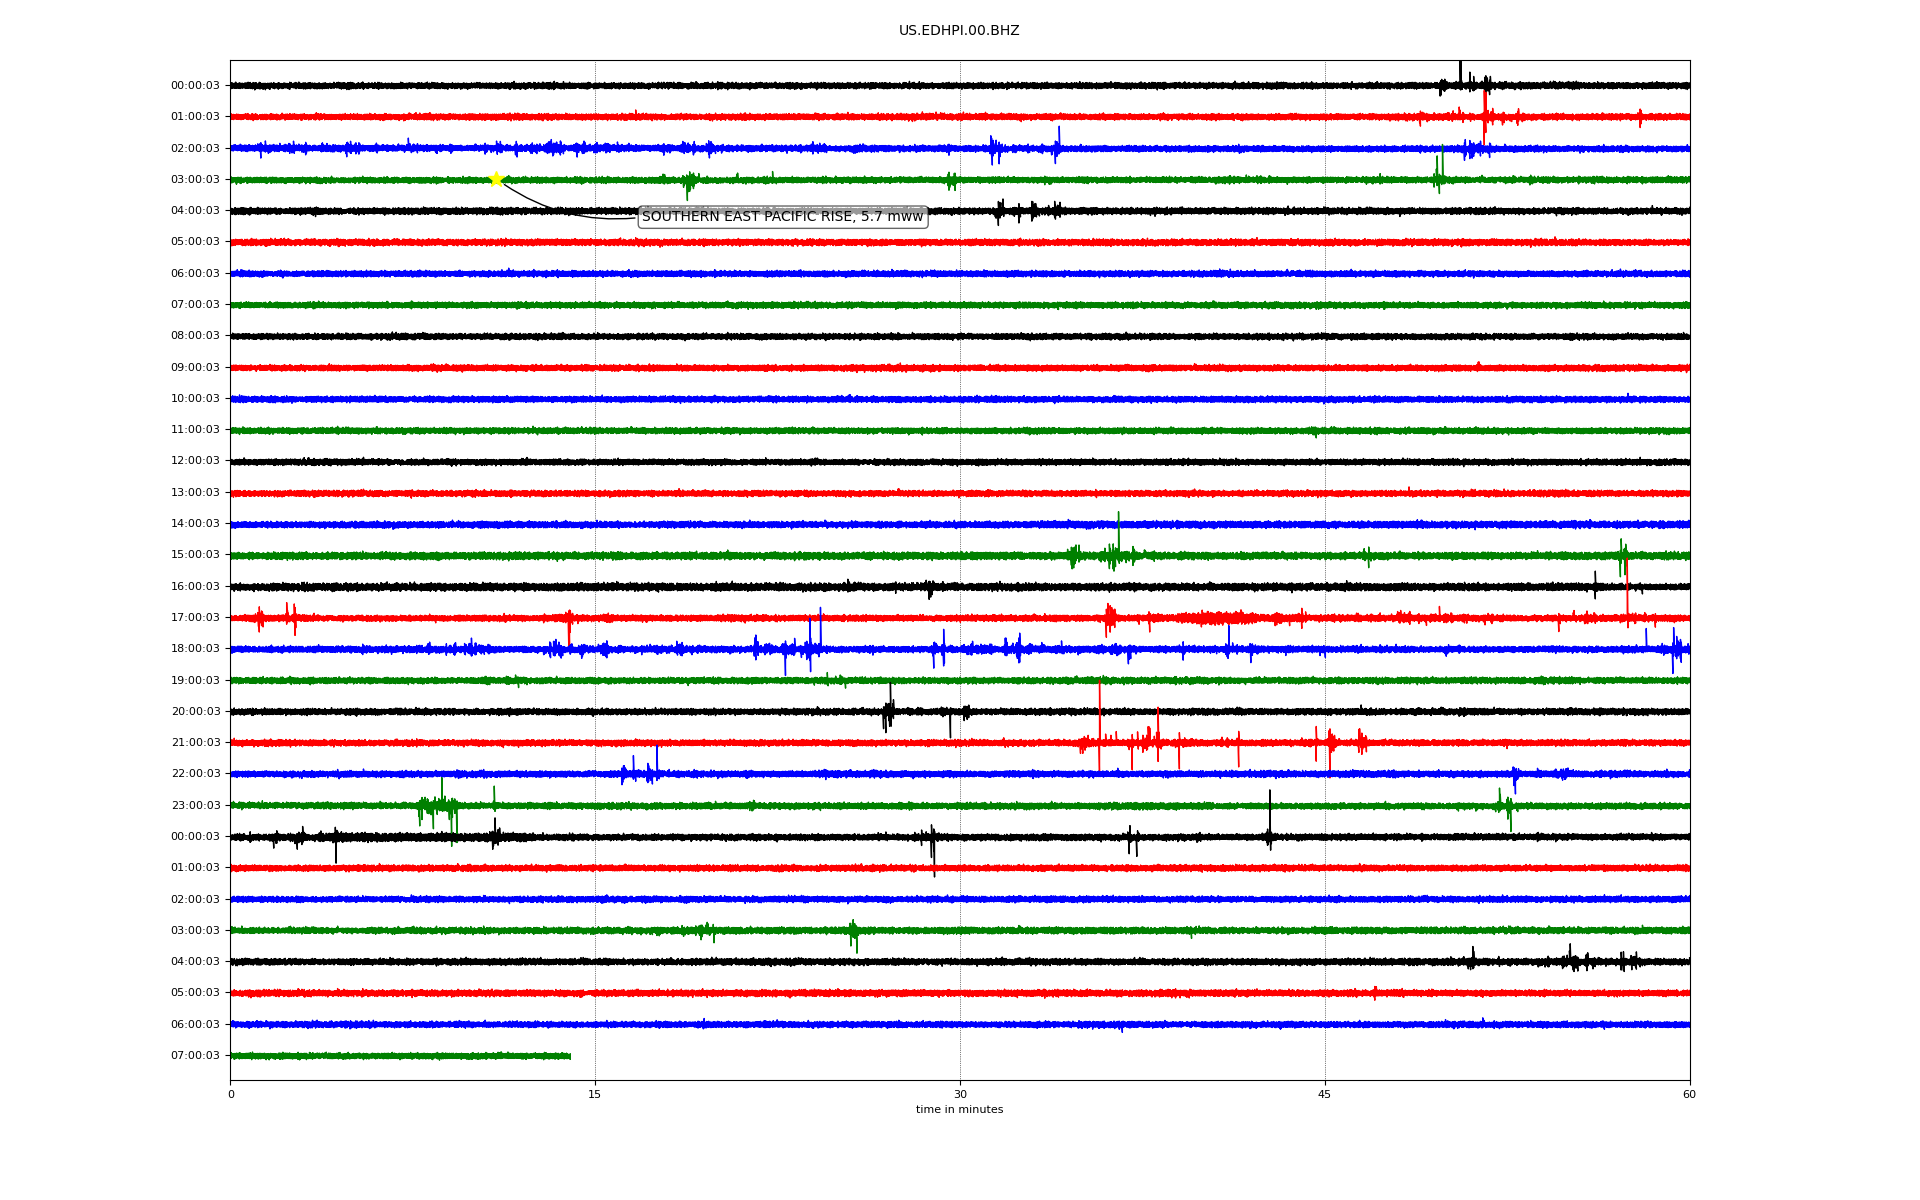Click the end of the short final green trace

coord(570,1055)
